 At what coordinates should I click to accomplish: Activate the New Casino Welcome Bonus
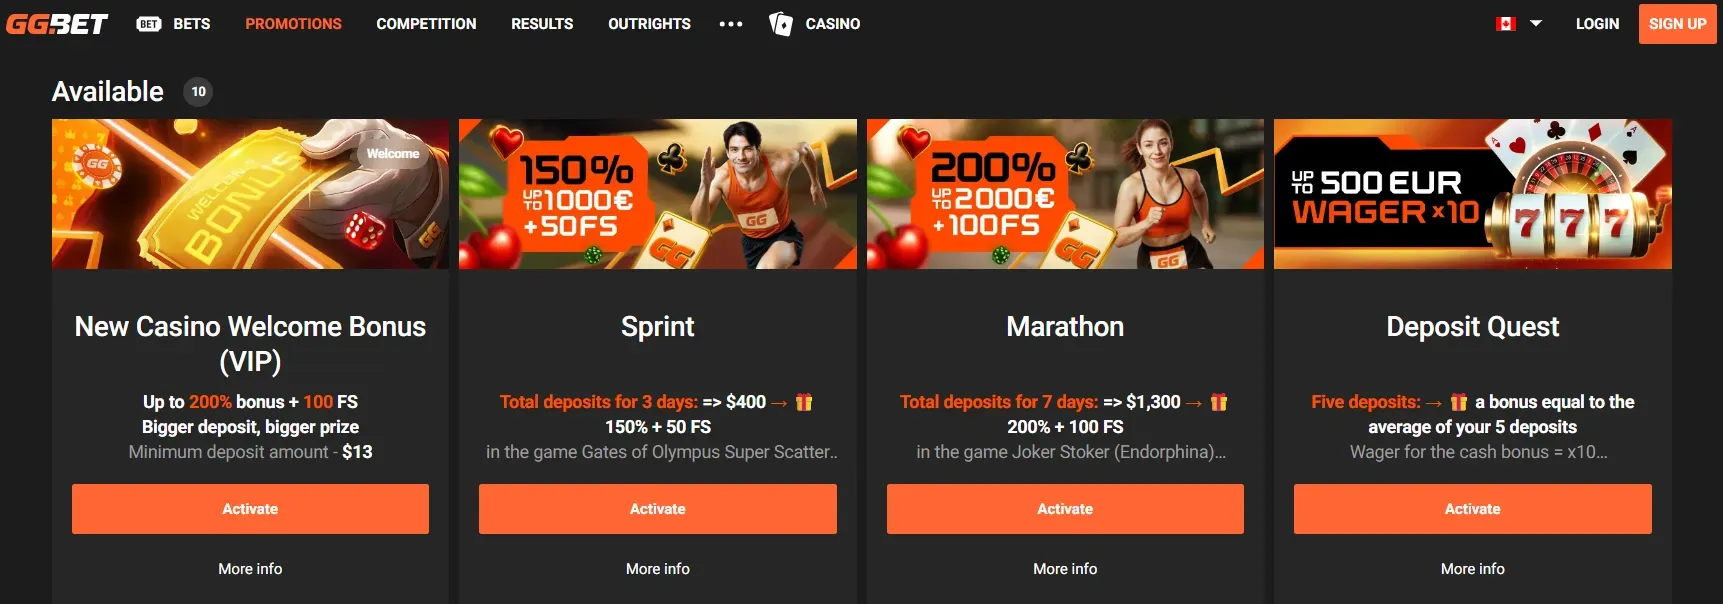[250, 509]
